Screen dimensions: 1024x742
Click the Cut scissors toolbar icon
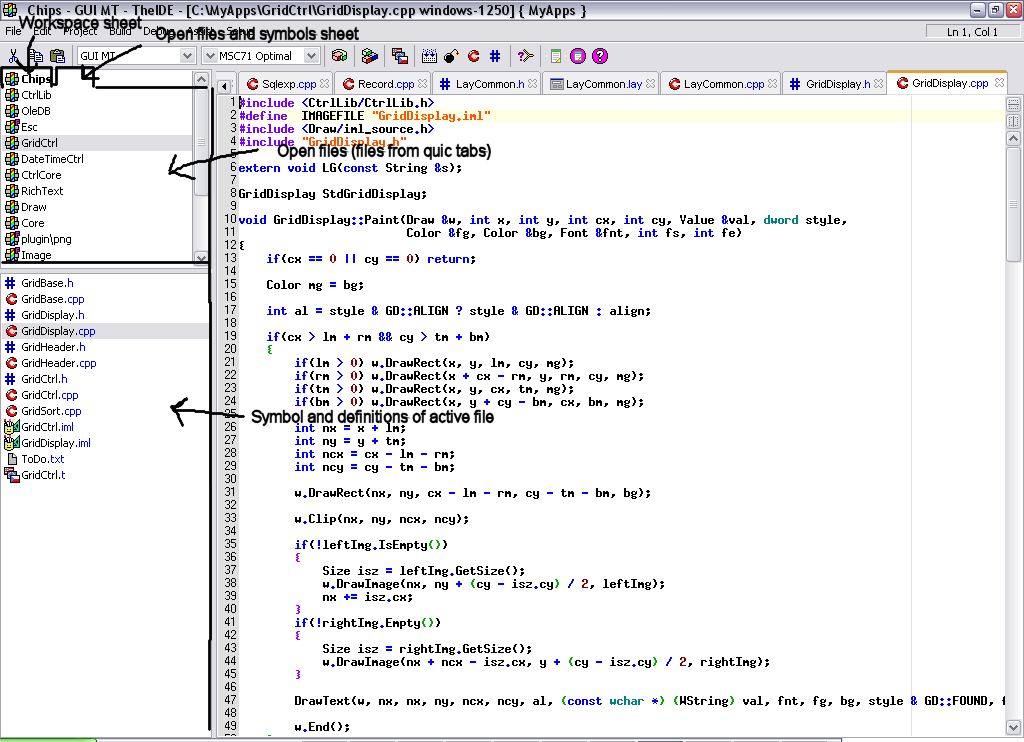[13, 56]
